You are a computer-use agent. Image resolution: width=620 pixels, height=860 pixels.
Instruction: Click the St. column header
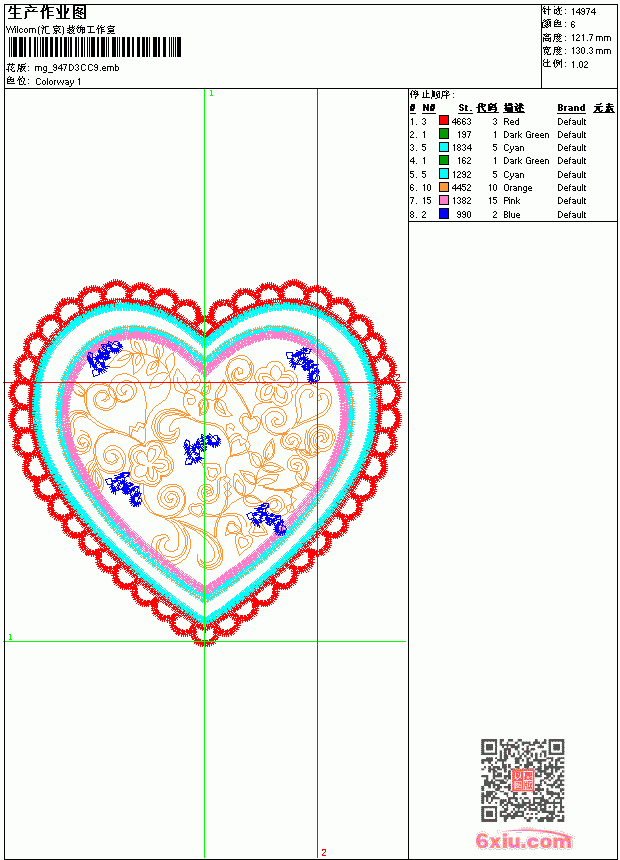(465, 108)
